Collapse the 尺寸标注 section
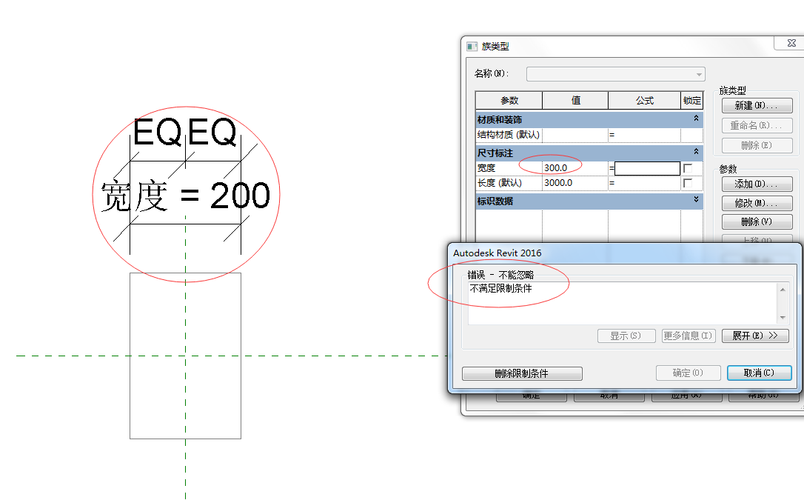 696,151
